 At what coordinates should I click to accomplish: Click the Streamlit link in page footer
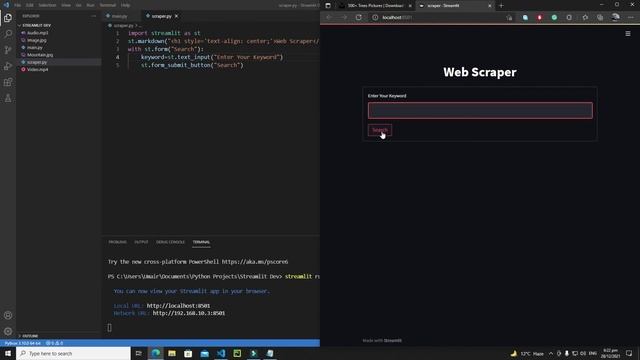pos(393,340)
